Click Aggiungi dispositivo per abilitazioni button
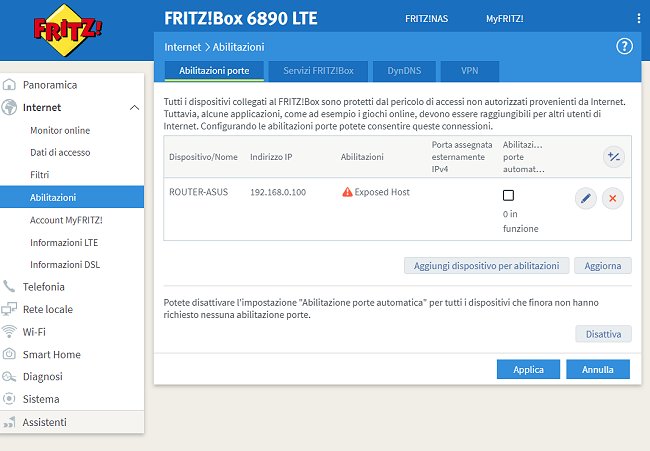The height and width of the screenshot is (451, 650). pyautogui.click(x=487, y=266)
